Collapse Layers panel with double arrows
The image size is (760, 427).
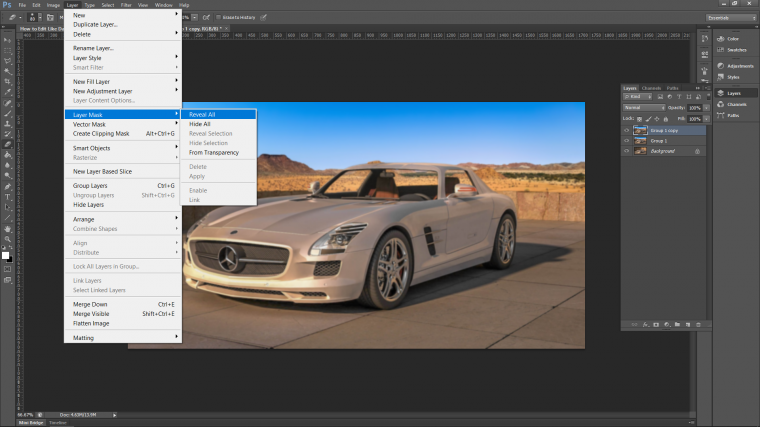(698, 88)
